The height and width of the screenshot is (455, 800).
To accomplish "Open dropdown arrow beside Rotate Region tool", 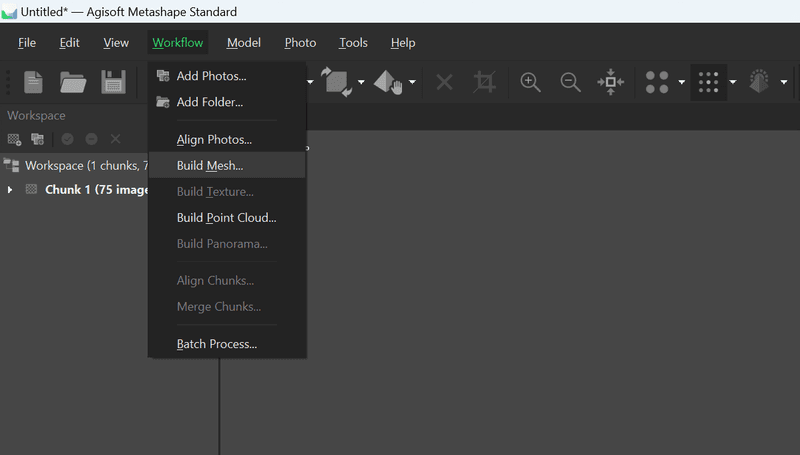I will (x=361, y=82).
